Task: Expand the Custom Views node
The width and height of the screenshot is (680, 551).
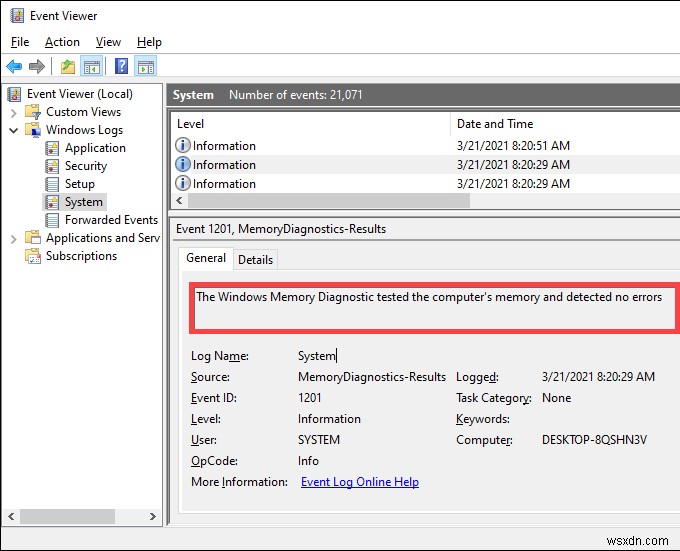Action: [13, 113]
